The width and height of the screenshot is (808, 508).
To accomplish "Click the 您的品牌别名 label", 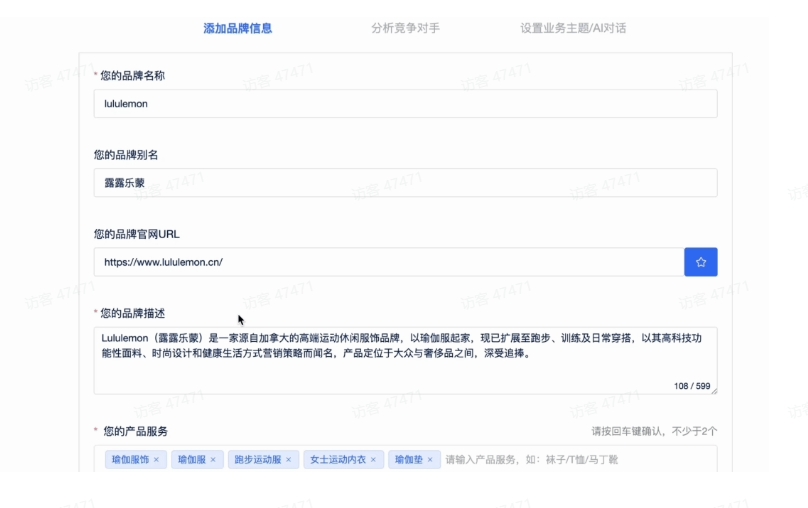I will 126,155.
